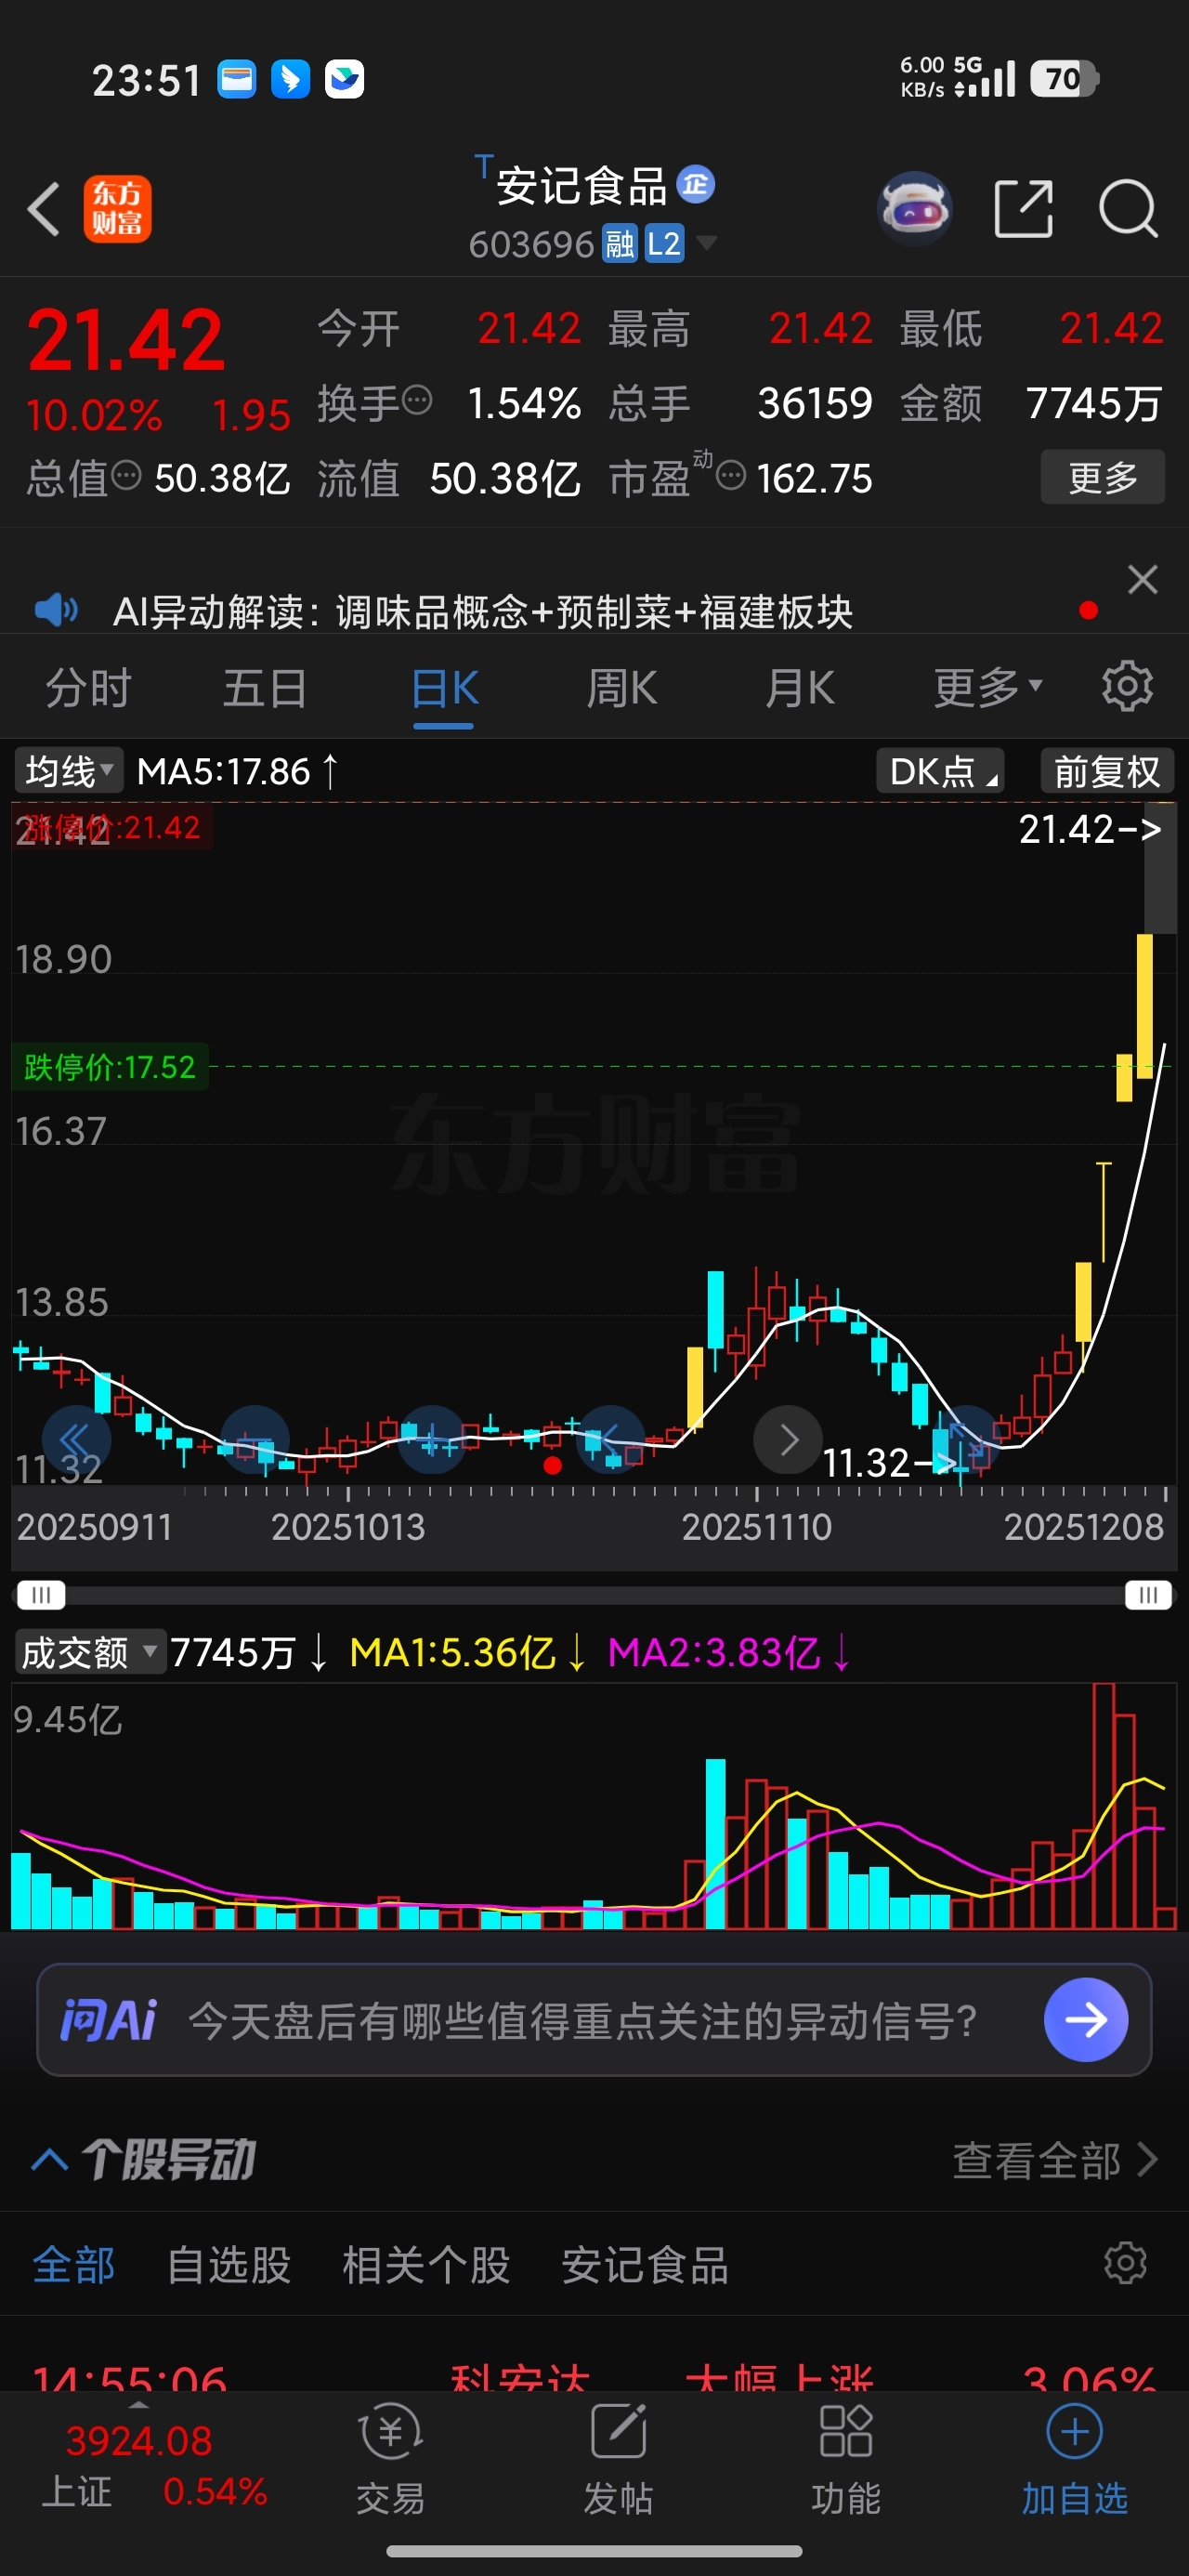Play the AI异动解读 speaker icon

pyautogui.click(x=56, y=609)
